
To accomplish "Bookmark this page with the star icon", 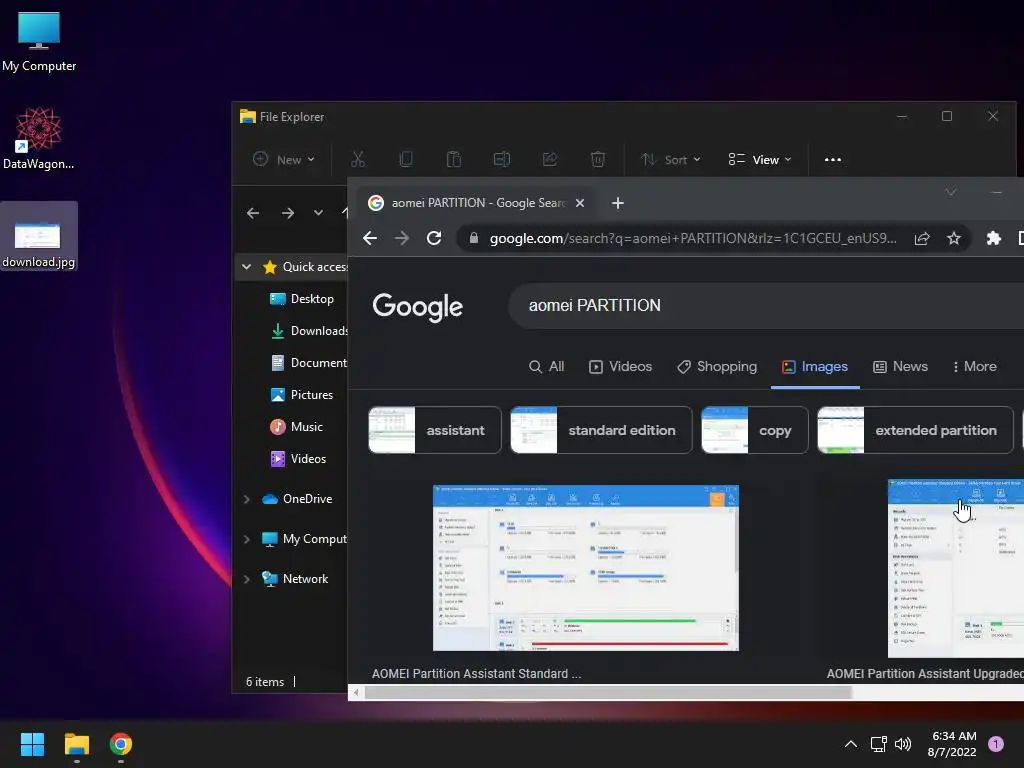I will coord(953,238).
